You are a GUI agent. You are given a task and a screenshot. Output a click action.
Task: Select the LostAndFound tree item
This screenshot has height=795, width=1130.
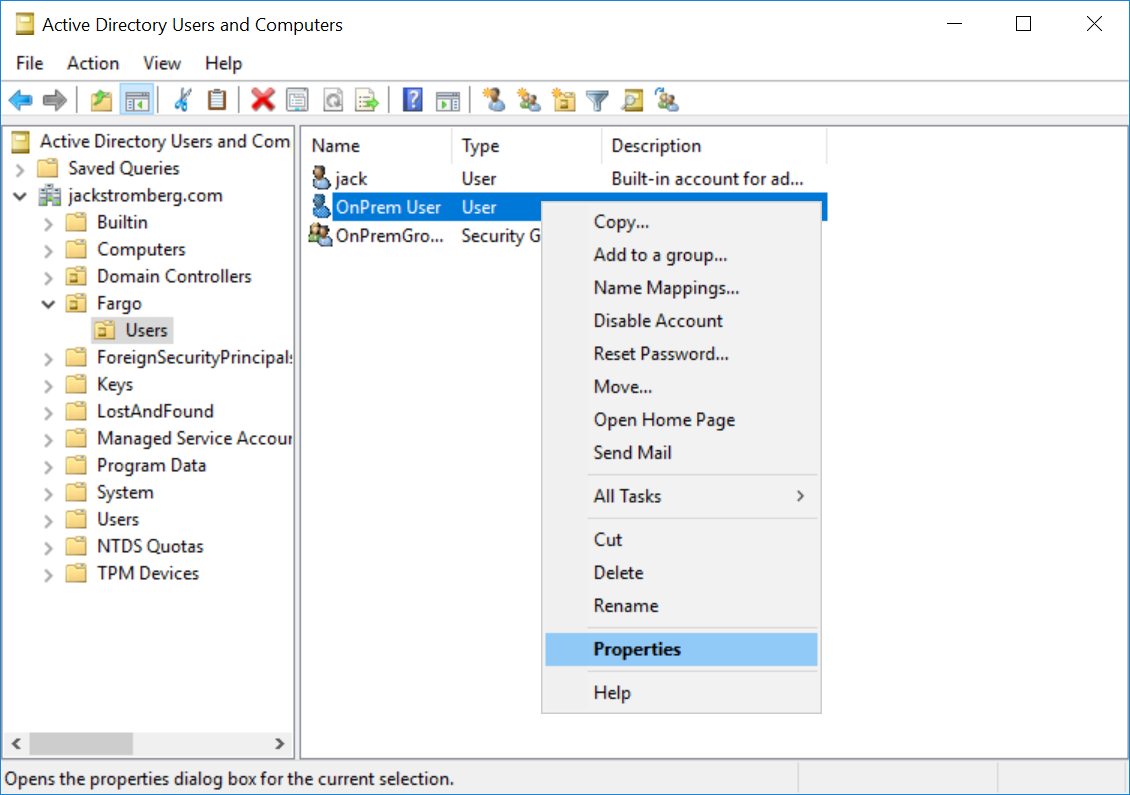tap(155, 412)
